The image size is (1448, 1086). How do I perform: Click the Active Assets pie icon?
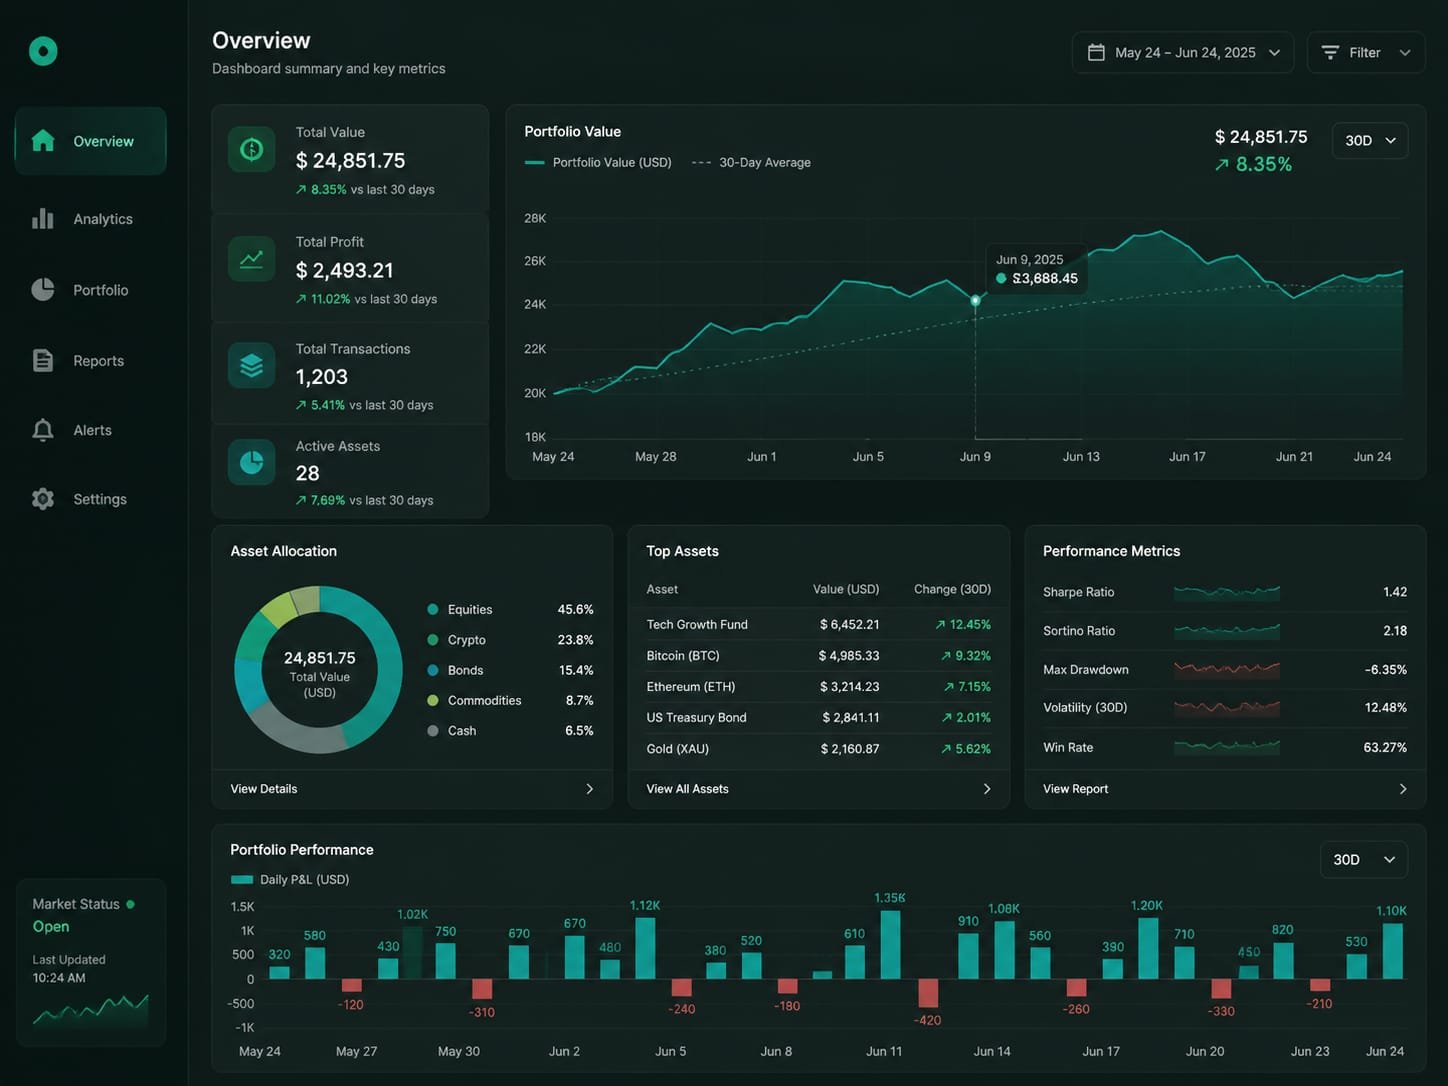coord(252,462)
